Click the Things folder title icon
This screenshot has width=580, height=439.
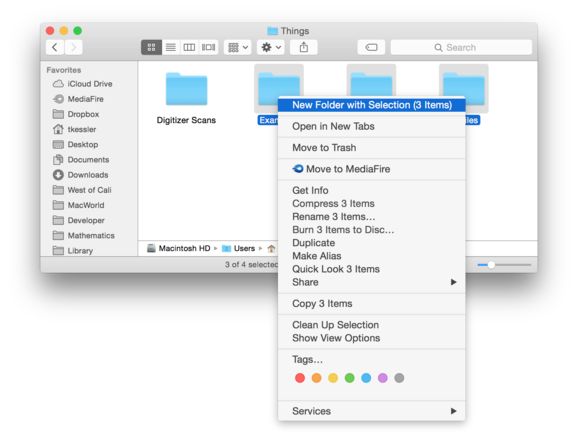click(x=273, y=31)
